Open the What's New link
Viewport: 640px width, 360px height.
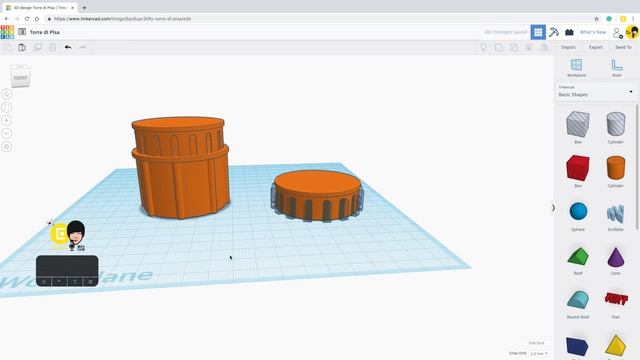tap(593, 32)
